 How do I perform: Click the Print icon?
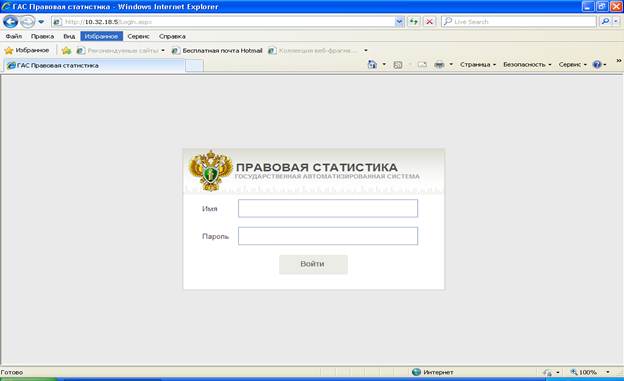pos(439,64)
